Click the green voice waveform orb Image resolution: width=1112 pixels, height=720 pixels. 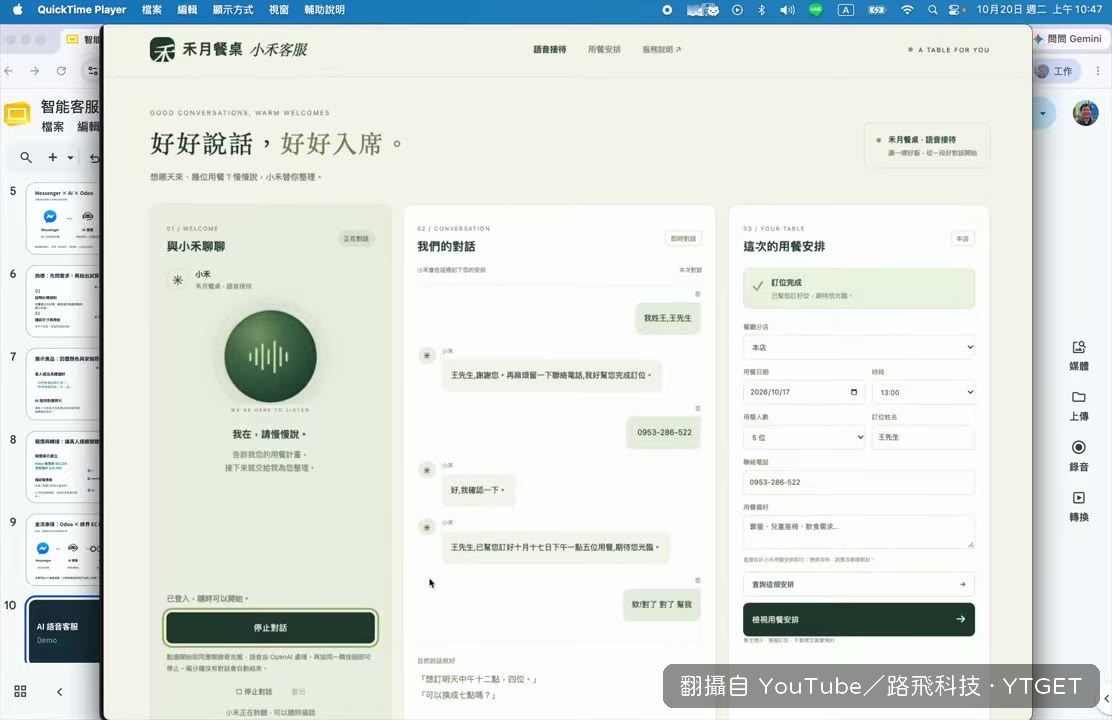point(270,356)
